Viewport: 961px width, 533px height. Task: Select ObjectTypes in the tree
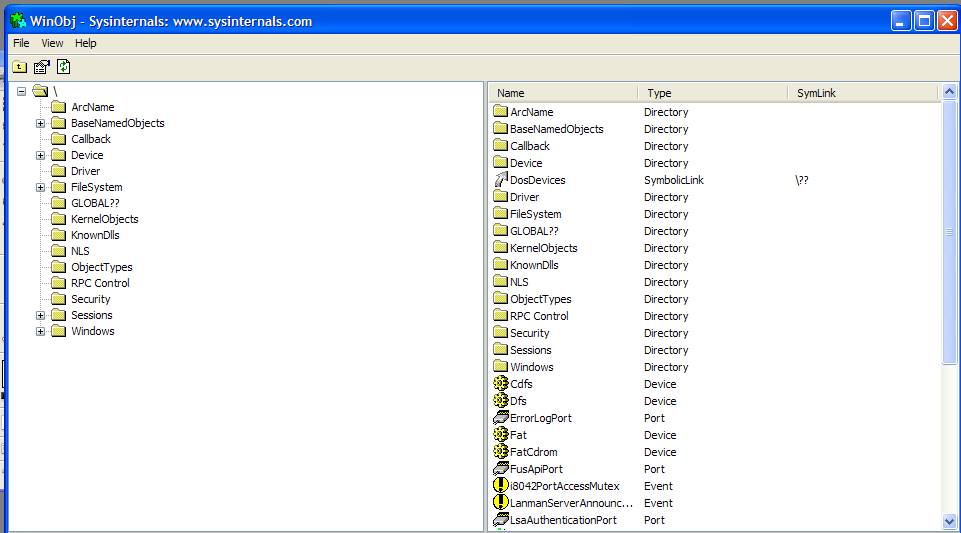[102, 267]
